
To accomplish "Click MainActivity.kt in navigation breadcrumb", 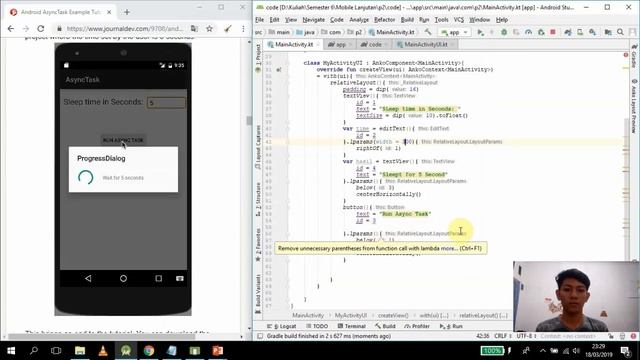I will (392, 32).
